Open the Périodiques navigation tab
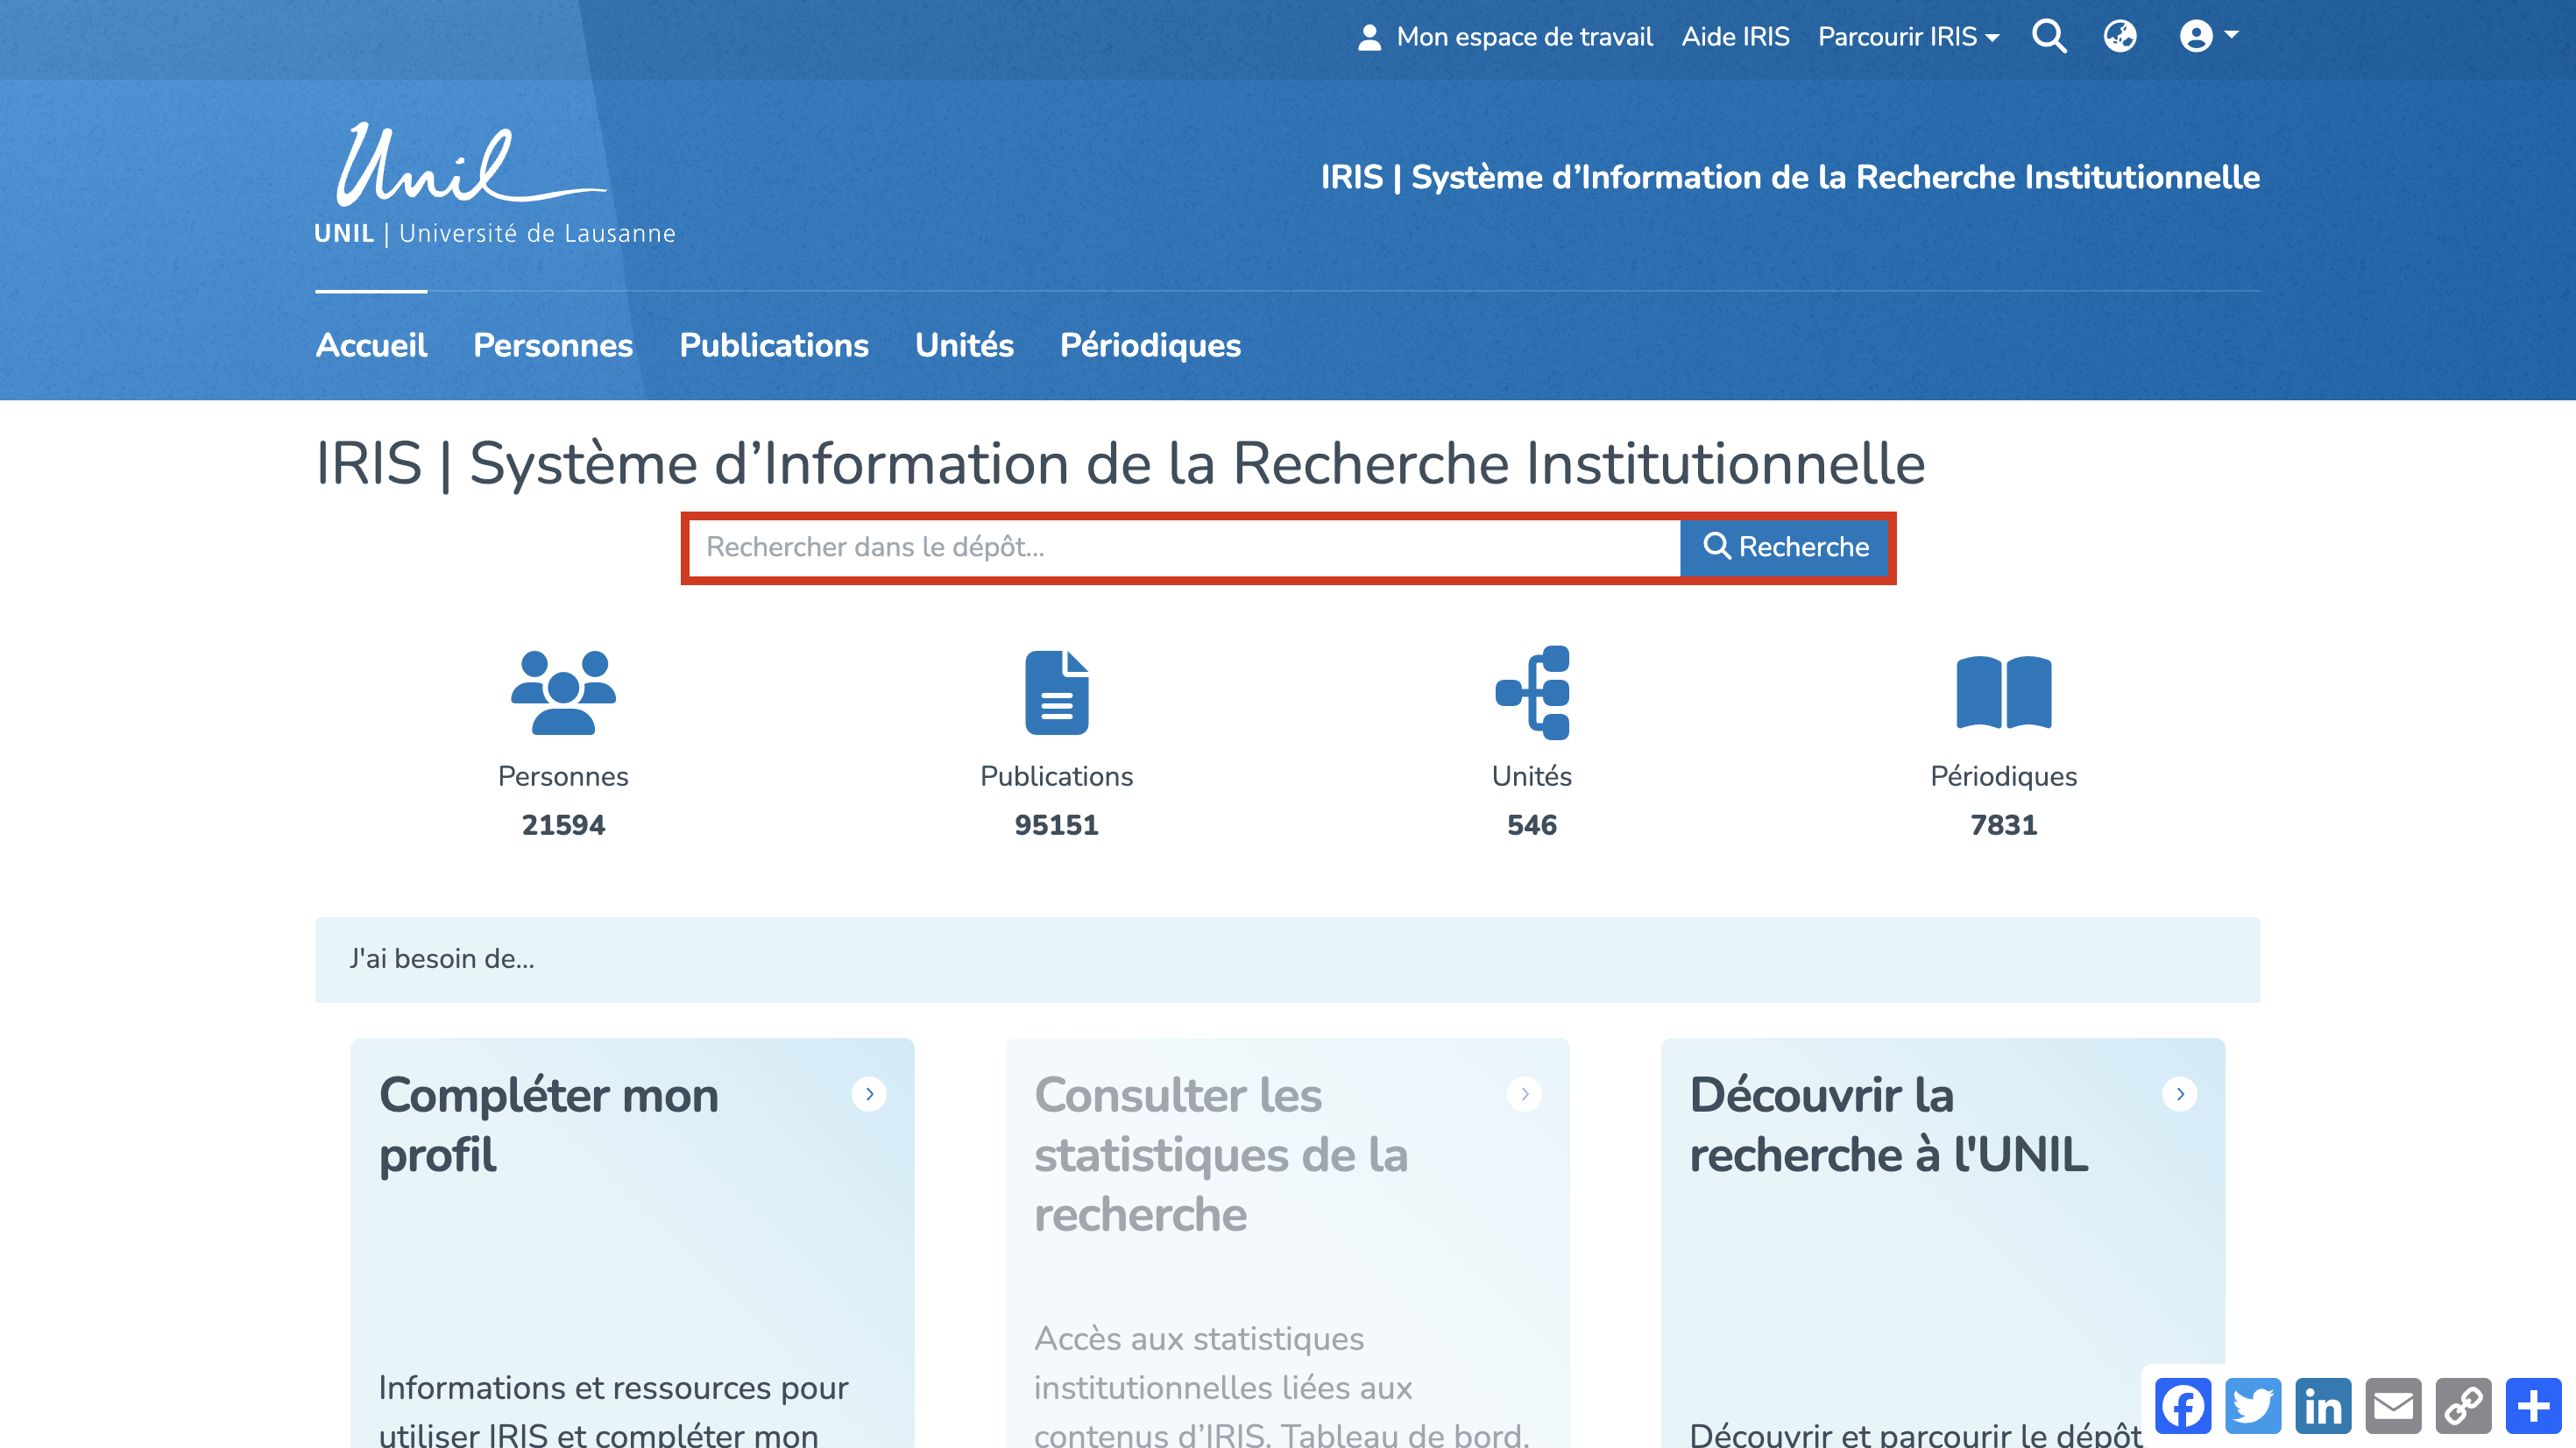Screen dimensions: 2576x1448 click(x=1150, y=345)
